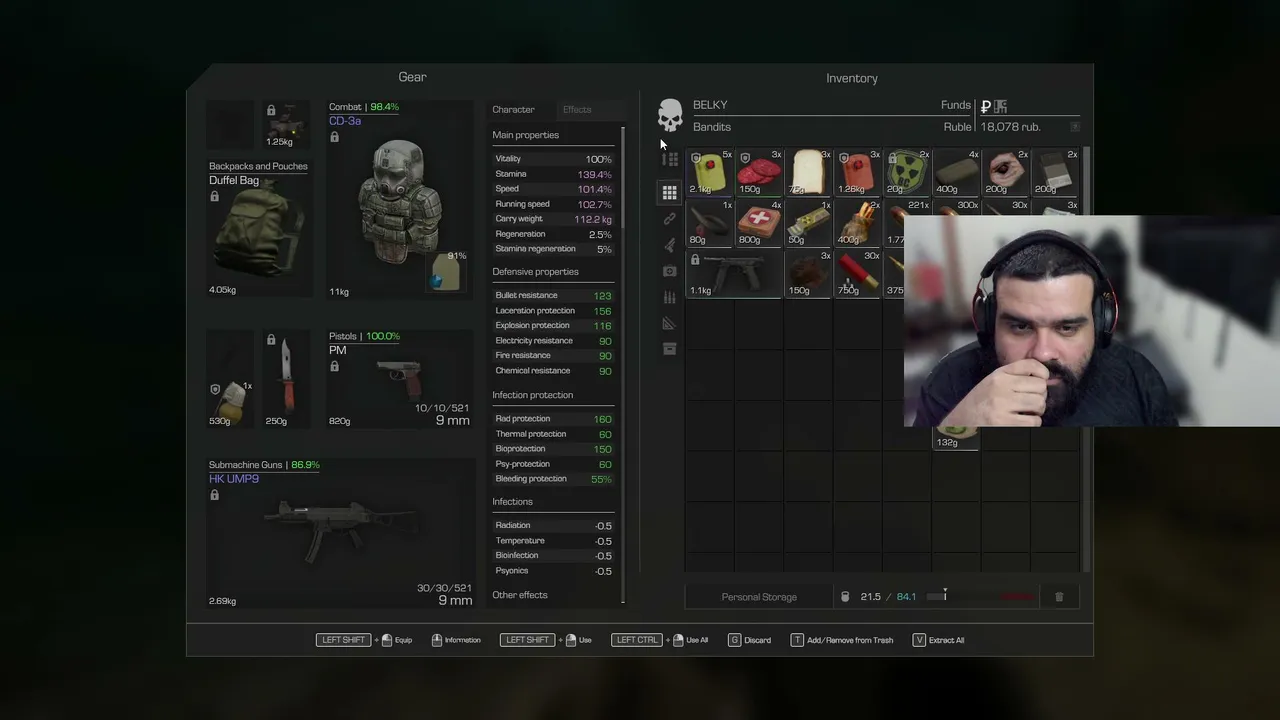Select the Duffel Bag backpack slot
1280x720 pixels.
tap(258, 229)
